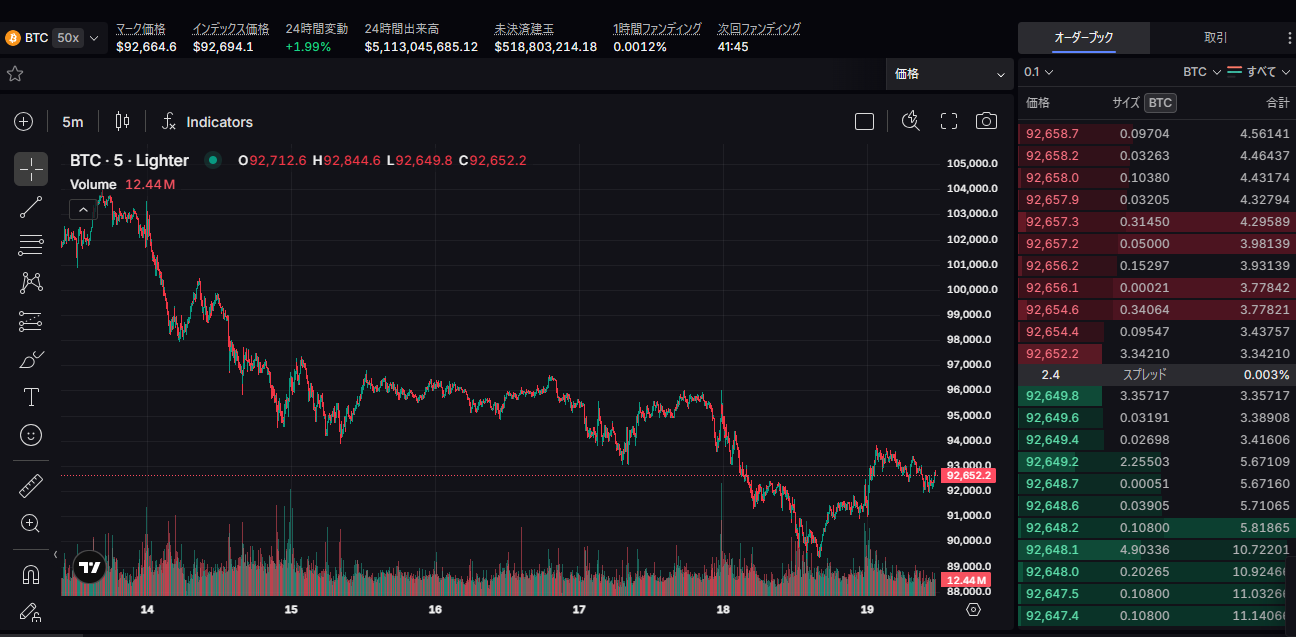Take a chart snapshot with camera icon
The image size is (1296, 637).
(986, 122)
